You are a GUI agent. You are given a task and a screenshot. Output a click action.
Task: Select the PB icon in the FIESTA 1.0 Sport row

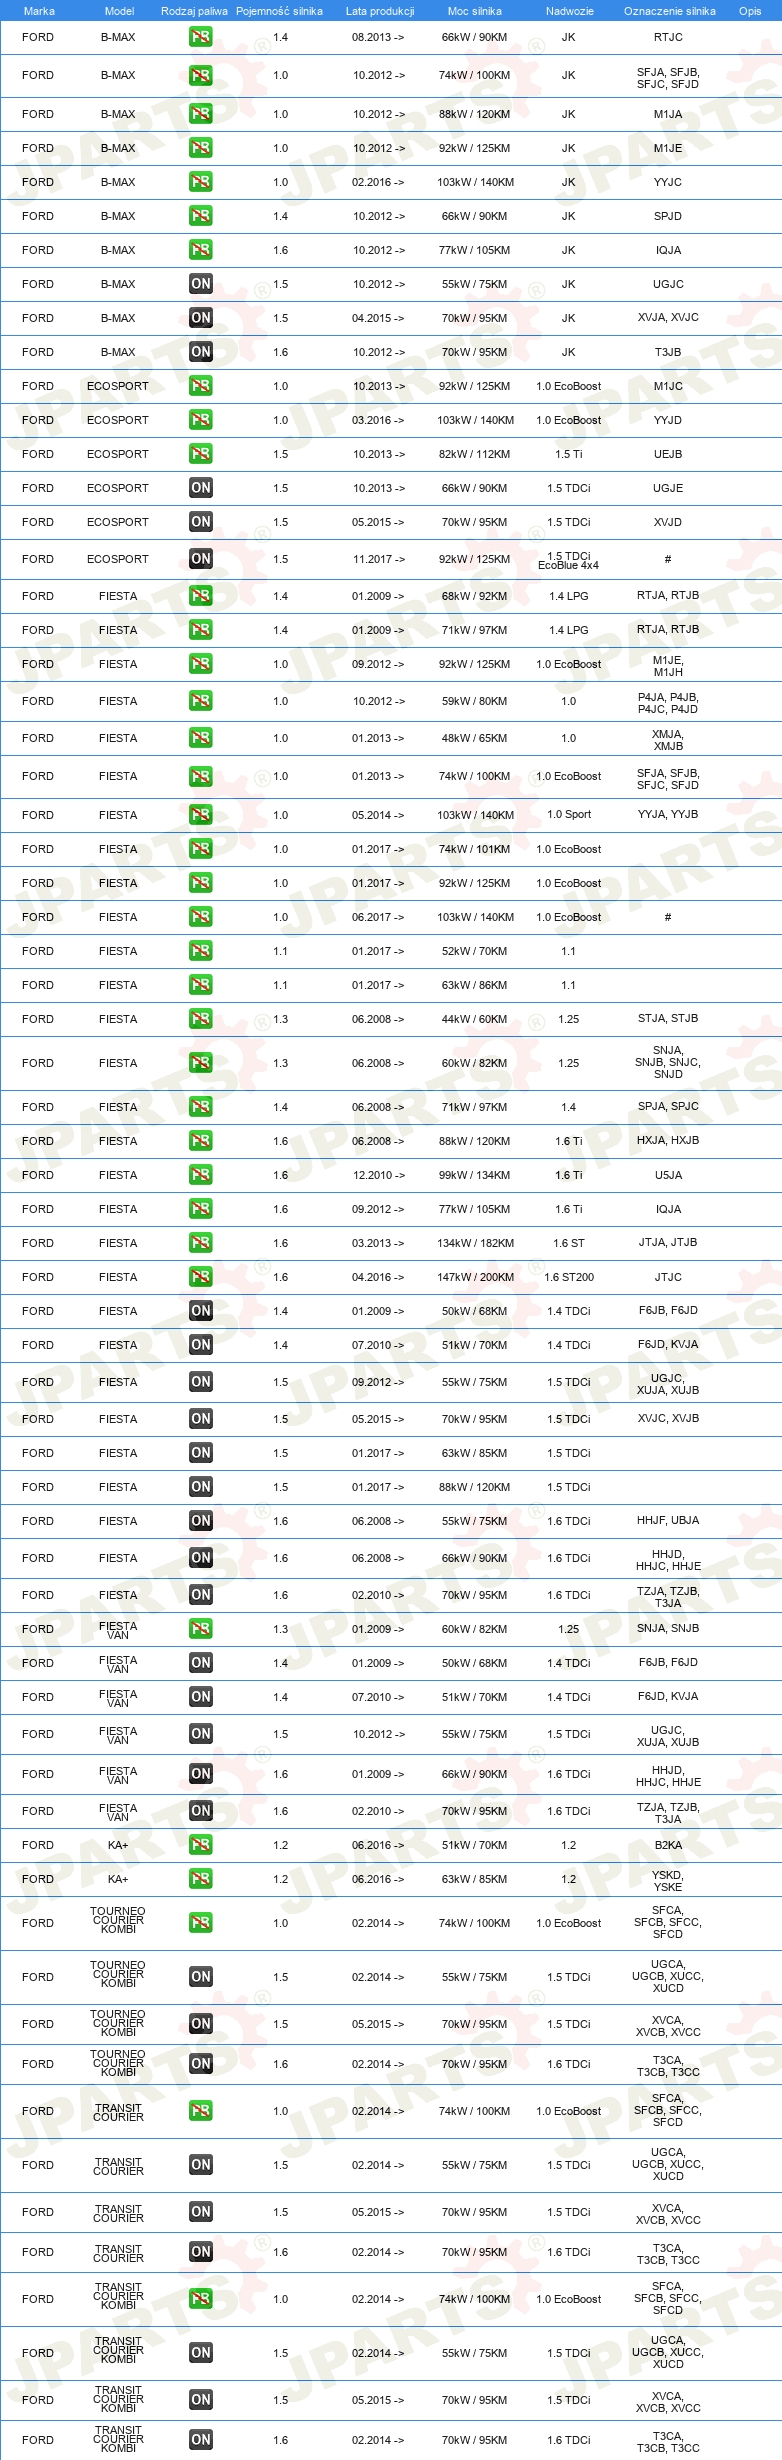[200, 815]
